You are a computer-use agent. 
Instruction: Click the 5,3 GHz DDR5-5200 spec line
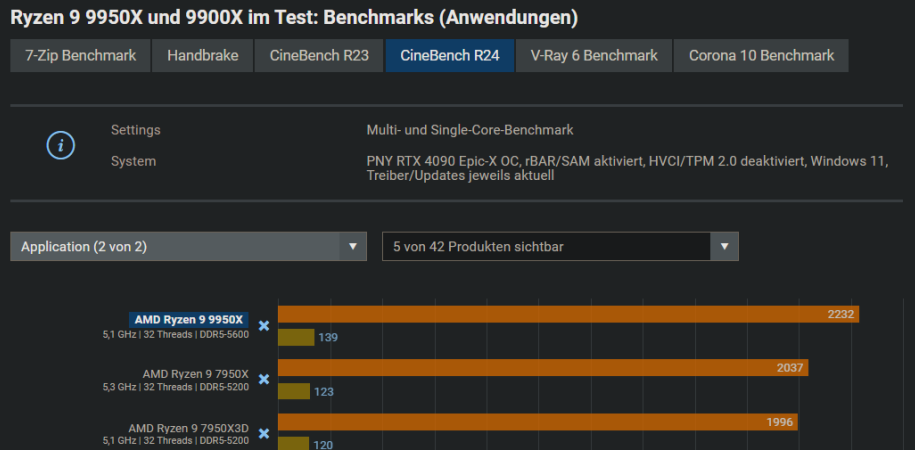176,387
